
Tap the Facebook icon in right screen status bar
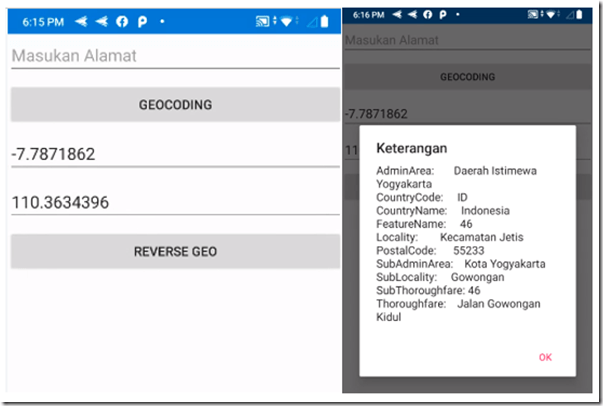[446, 18]
